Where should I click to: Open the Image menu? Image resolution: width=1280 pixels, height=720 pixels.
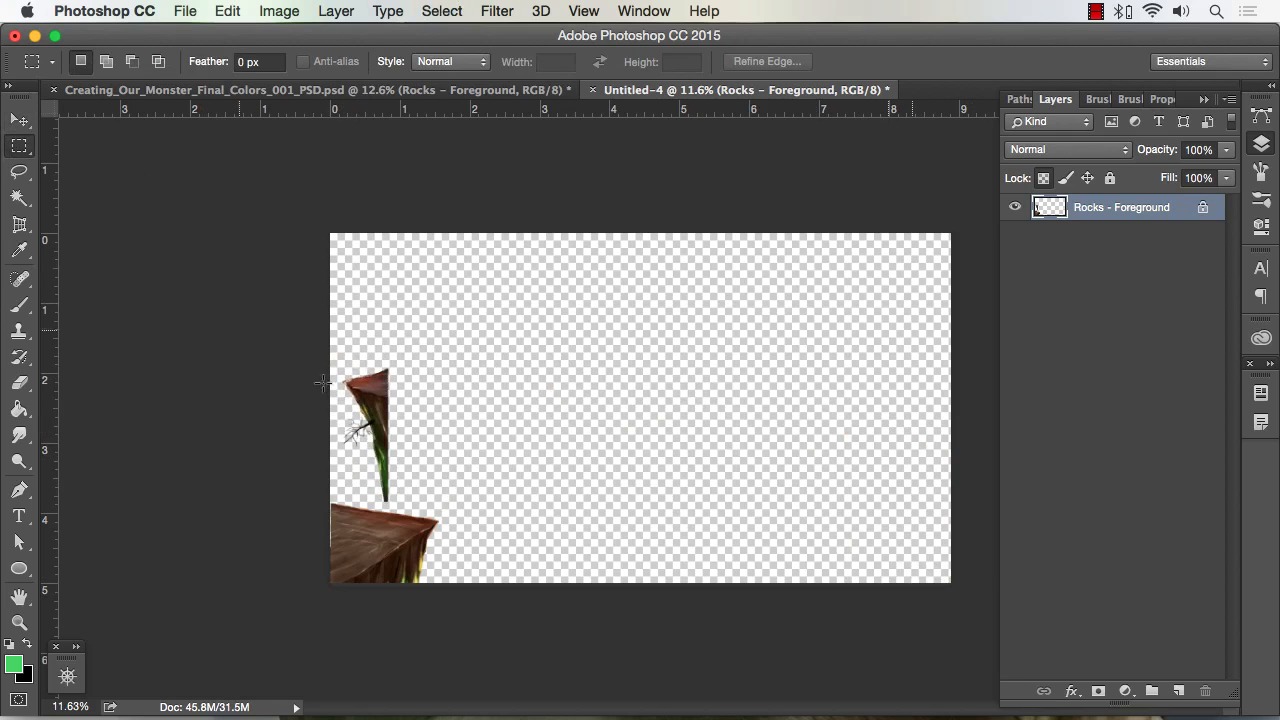tap(279, 11)
